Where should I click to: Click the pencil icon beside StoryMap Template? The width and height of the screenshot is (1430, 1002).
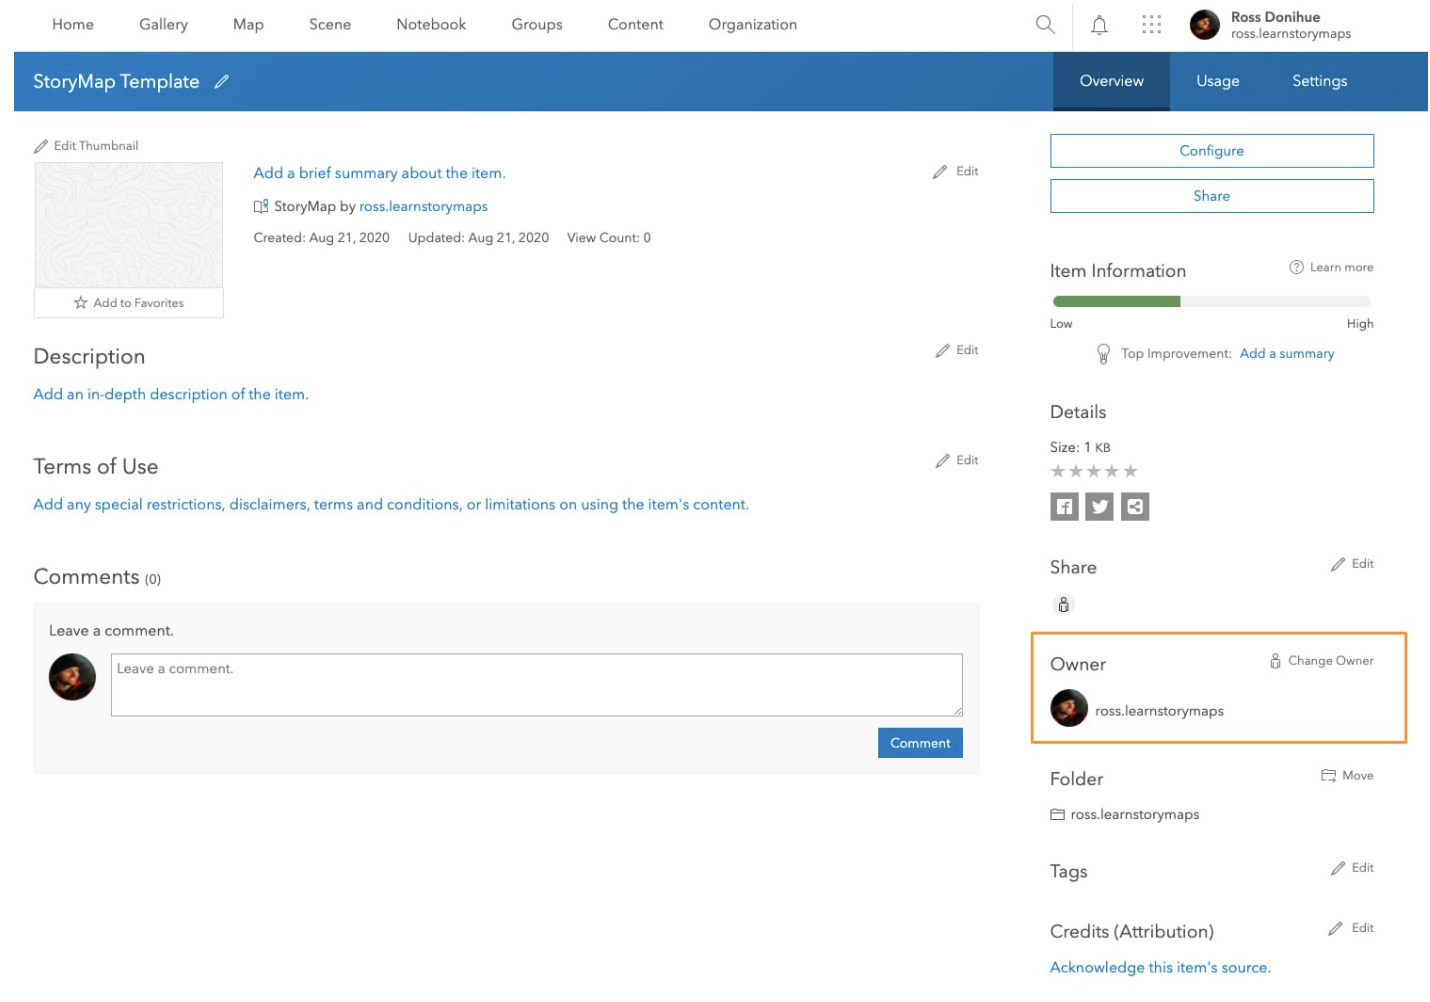pos(222,82)
